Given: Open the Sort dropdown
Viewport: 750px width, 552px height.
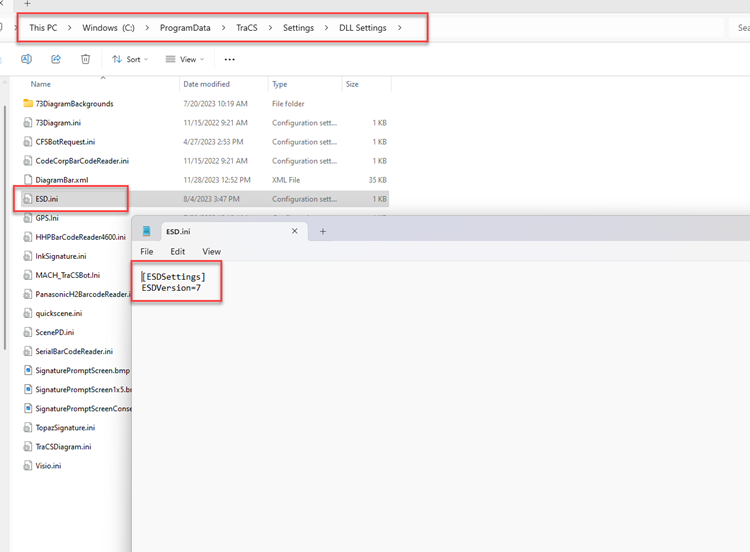Looking at the screenshot, I should click(130, 60).
